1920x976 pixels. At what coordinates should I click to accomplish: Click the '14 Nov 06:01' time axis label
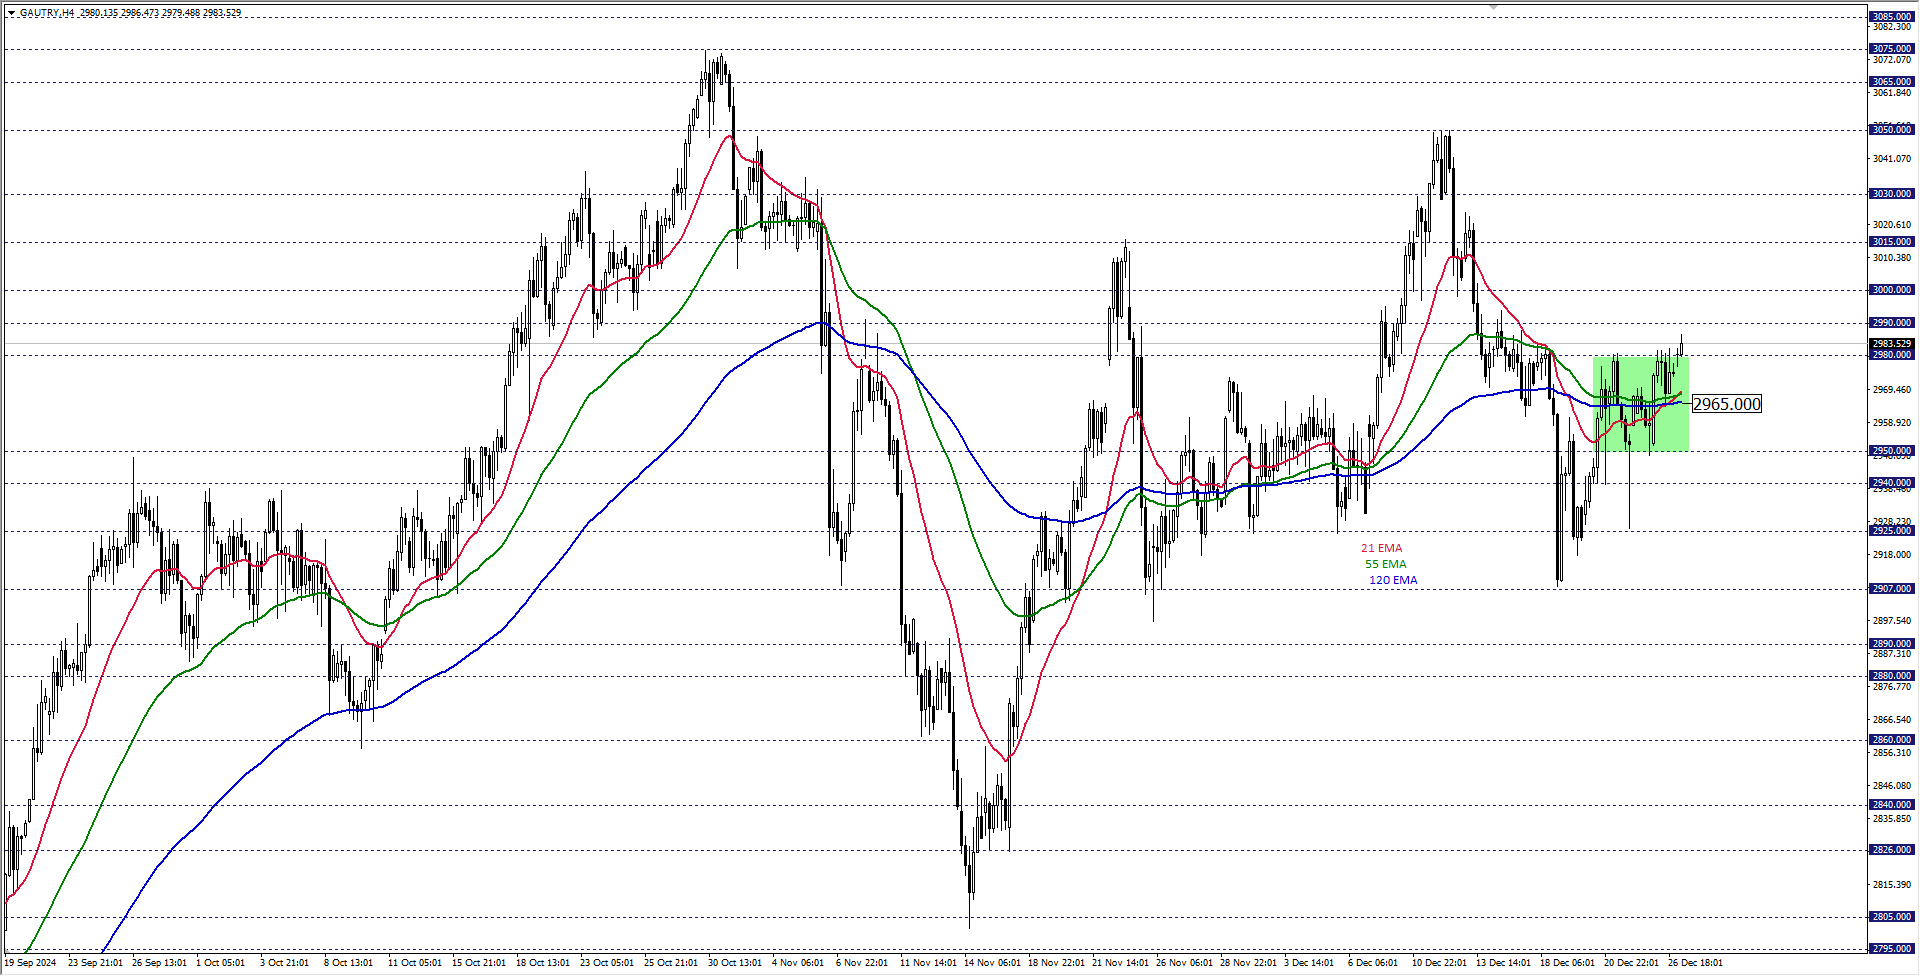992,963
